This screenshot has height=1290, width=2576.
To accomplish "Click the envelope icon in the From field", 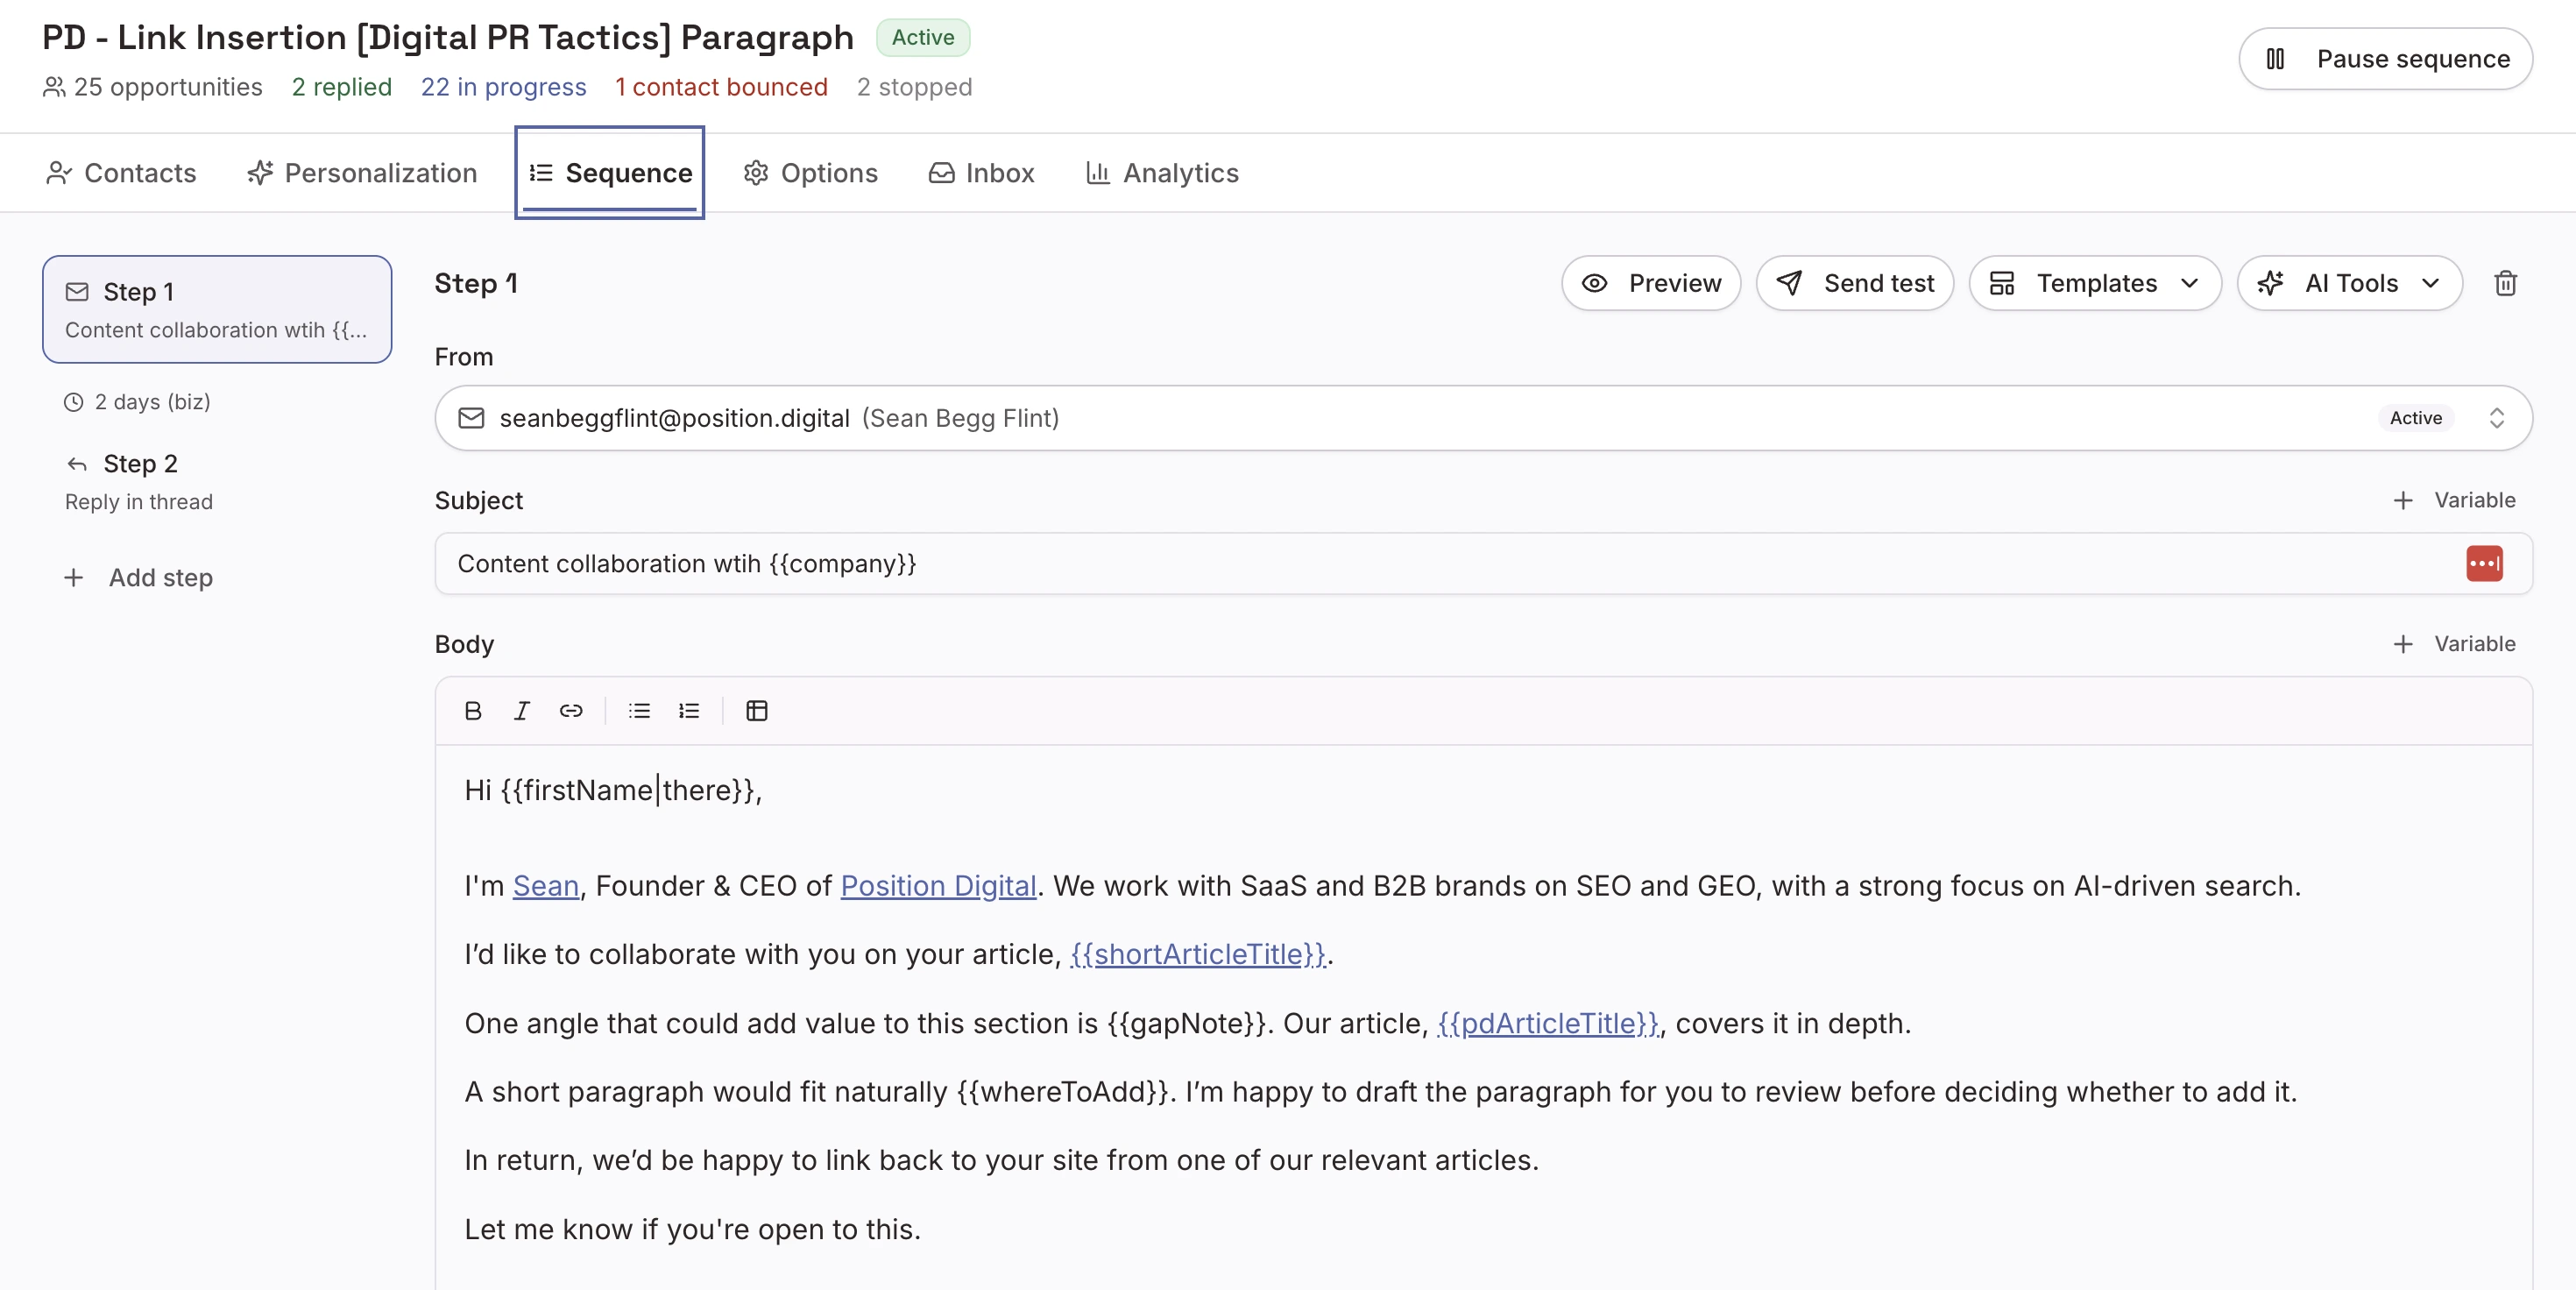I will (471, 418).
